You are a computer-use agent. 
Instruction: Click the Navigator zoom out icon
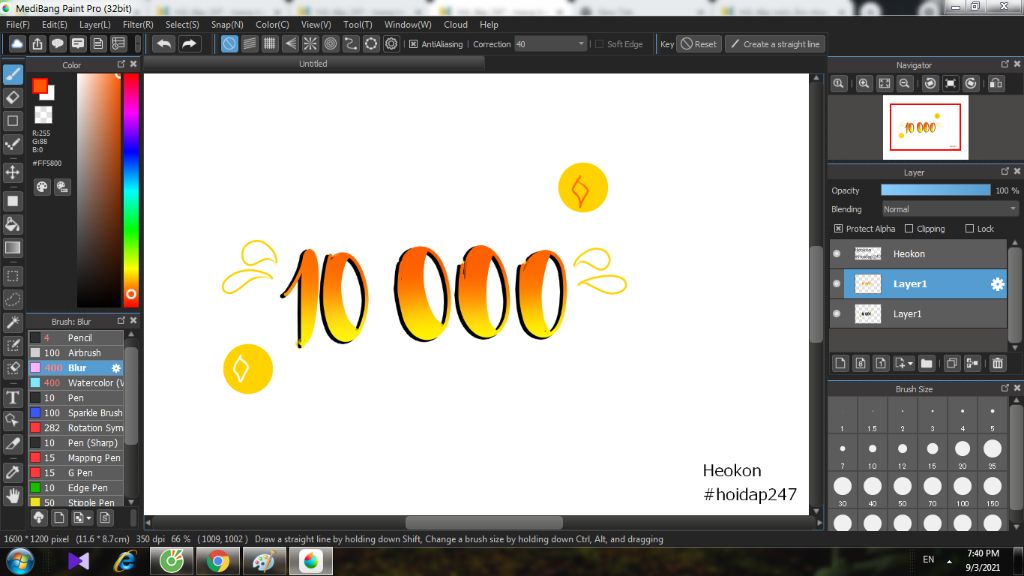pos(904,84)
